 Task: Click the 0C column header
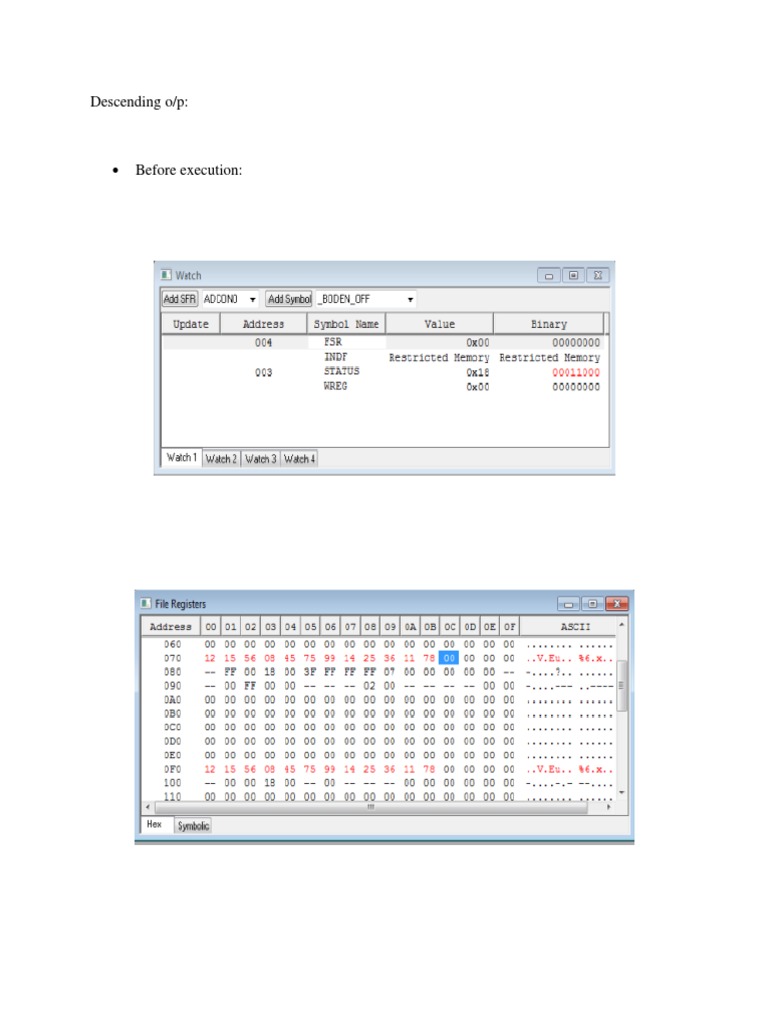pos(450,626)
